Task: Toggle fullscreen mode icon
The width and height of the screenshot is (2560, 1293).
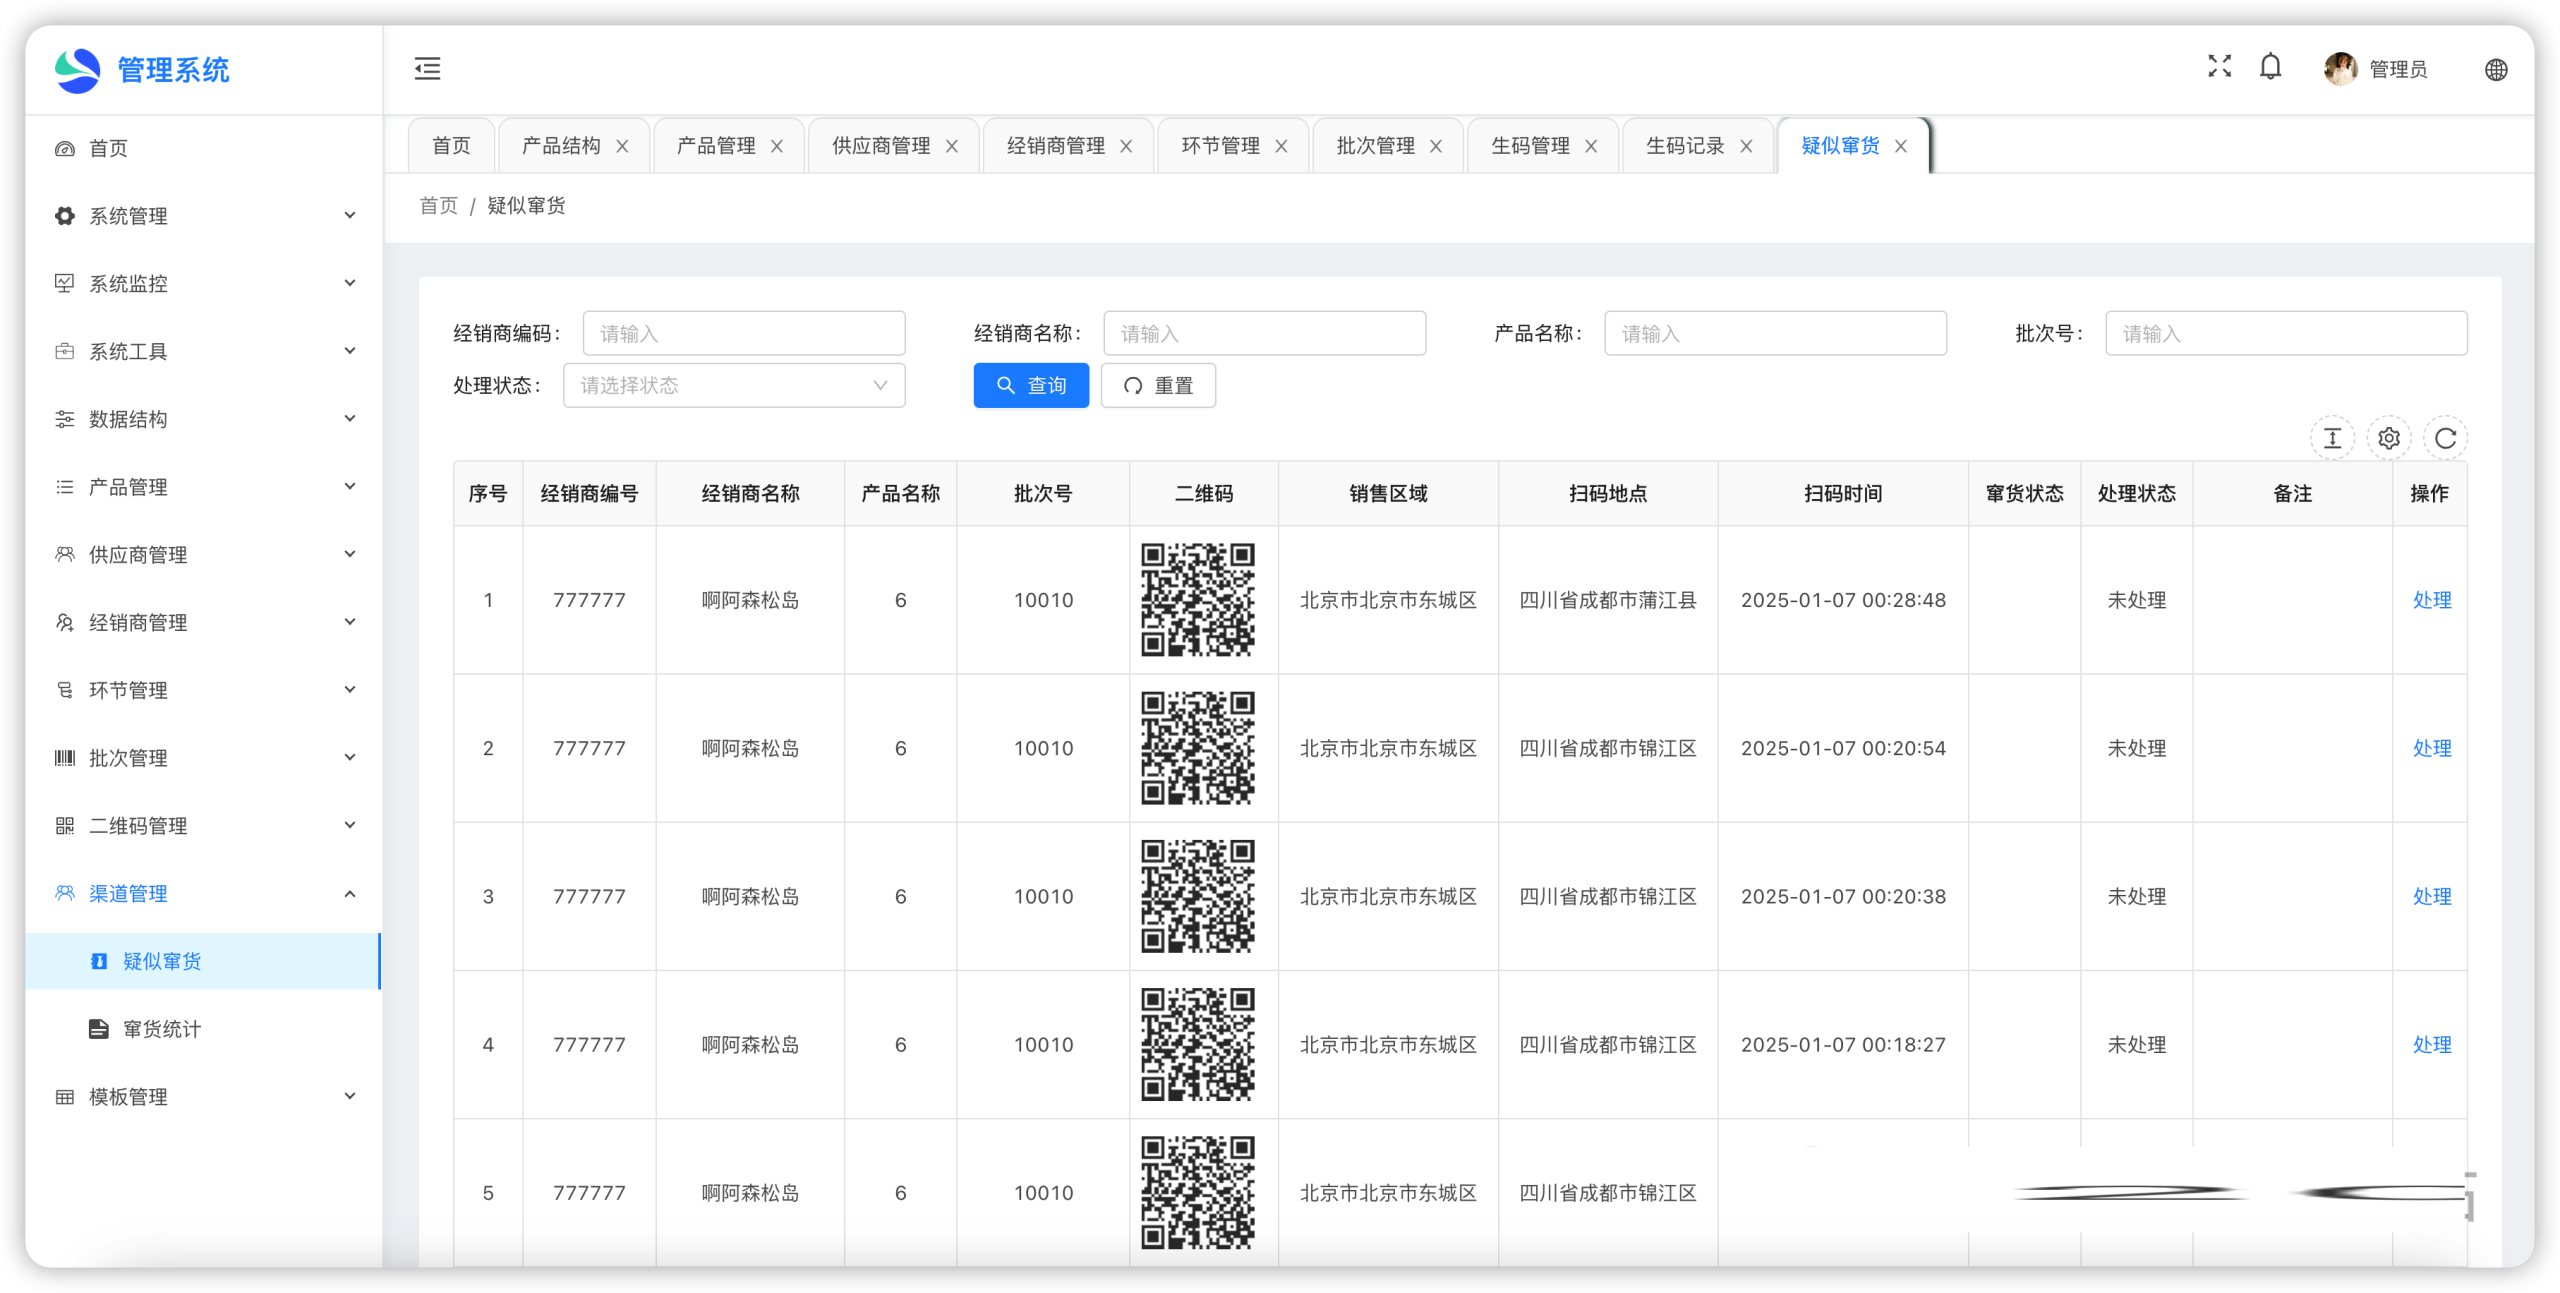Action: (x=2219, y=67)
